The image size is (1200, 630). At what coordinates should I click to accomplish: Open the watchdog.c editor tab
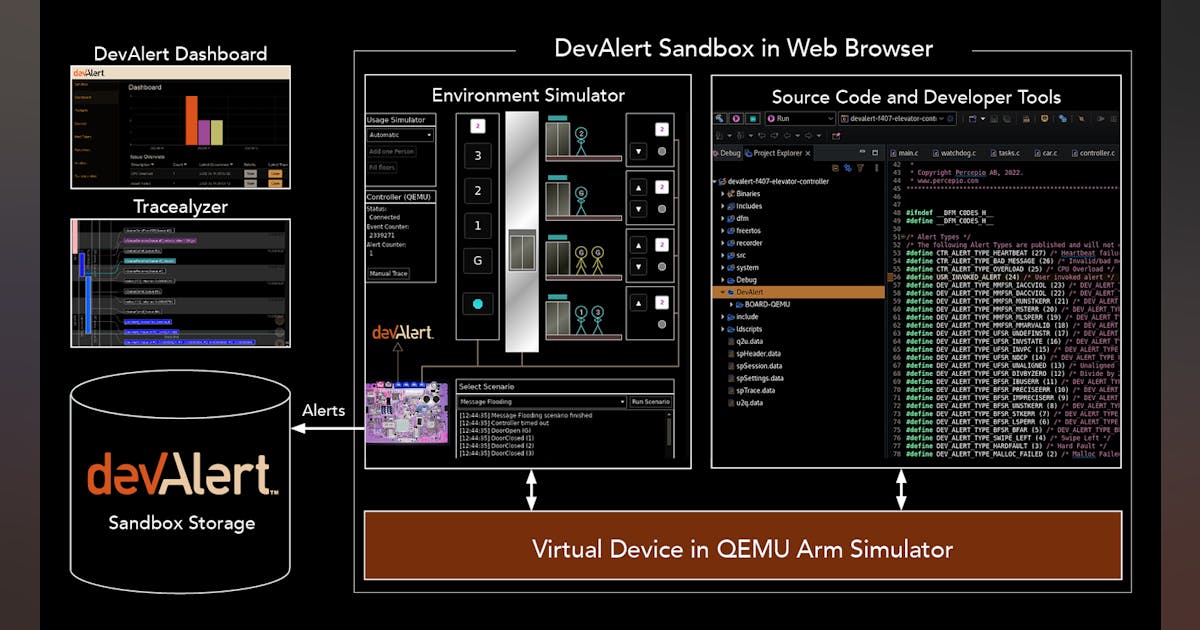954,153
